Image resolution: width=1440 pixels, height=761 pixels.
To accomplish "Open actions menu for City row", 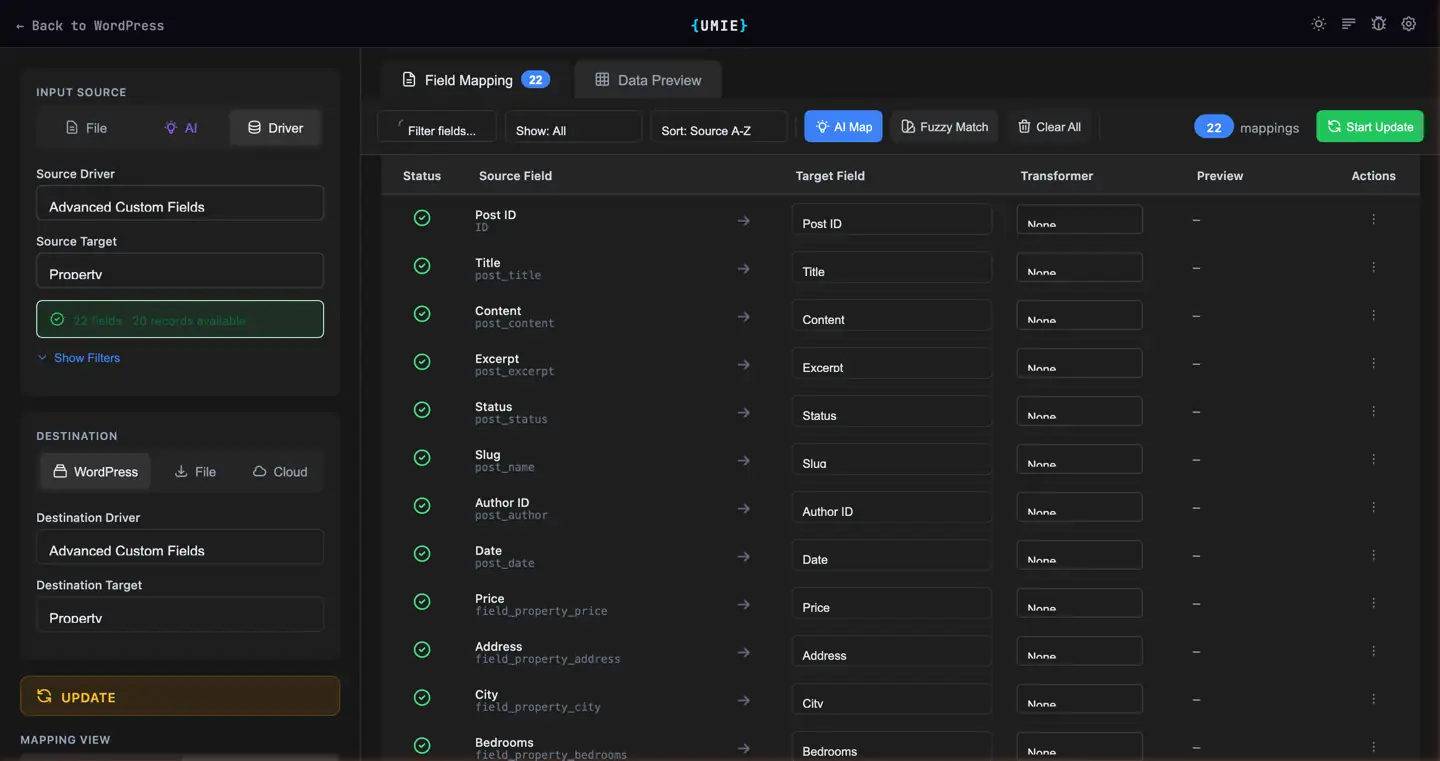I will click(1373, 699).
